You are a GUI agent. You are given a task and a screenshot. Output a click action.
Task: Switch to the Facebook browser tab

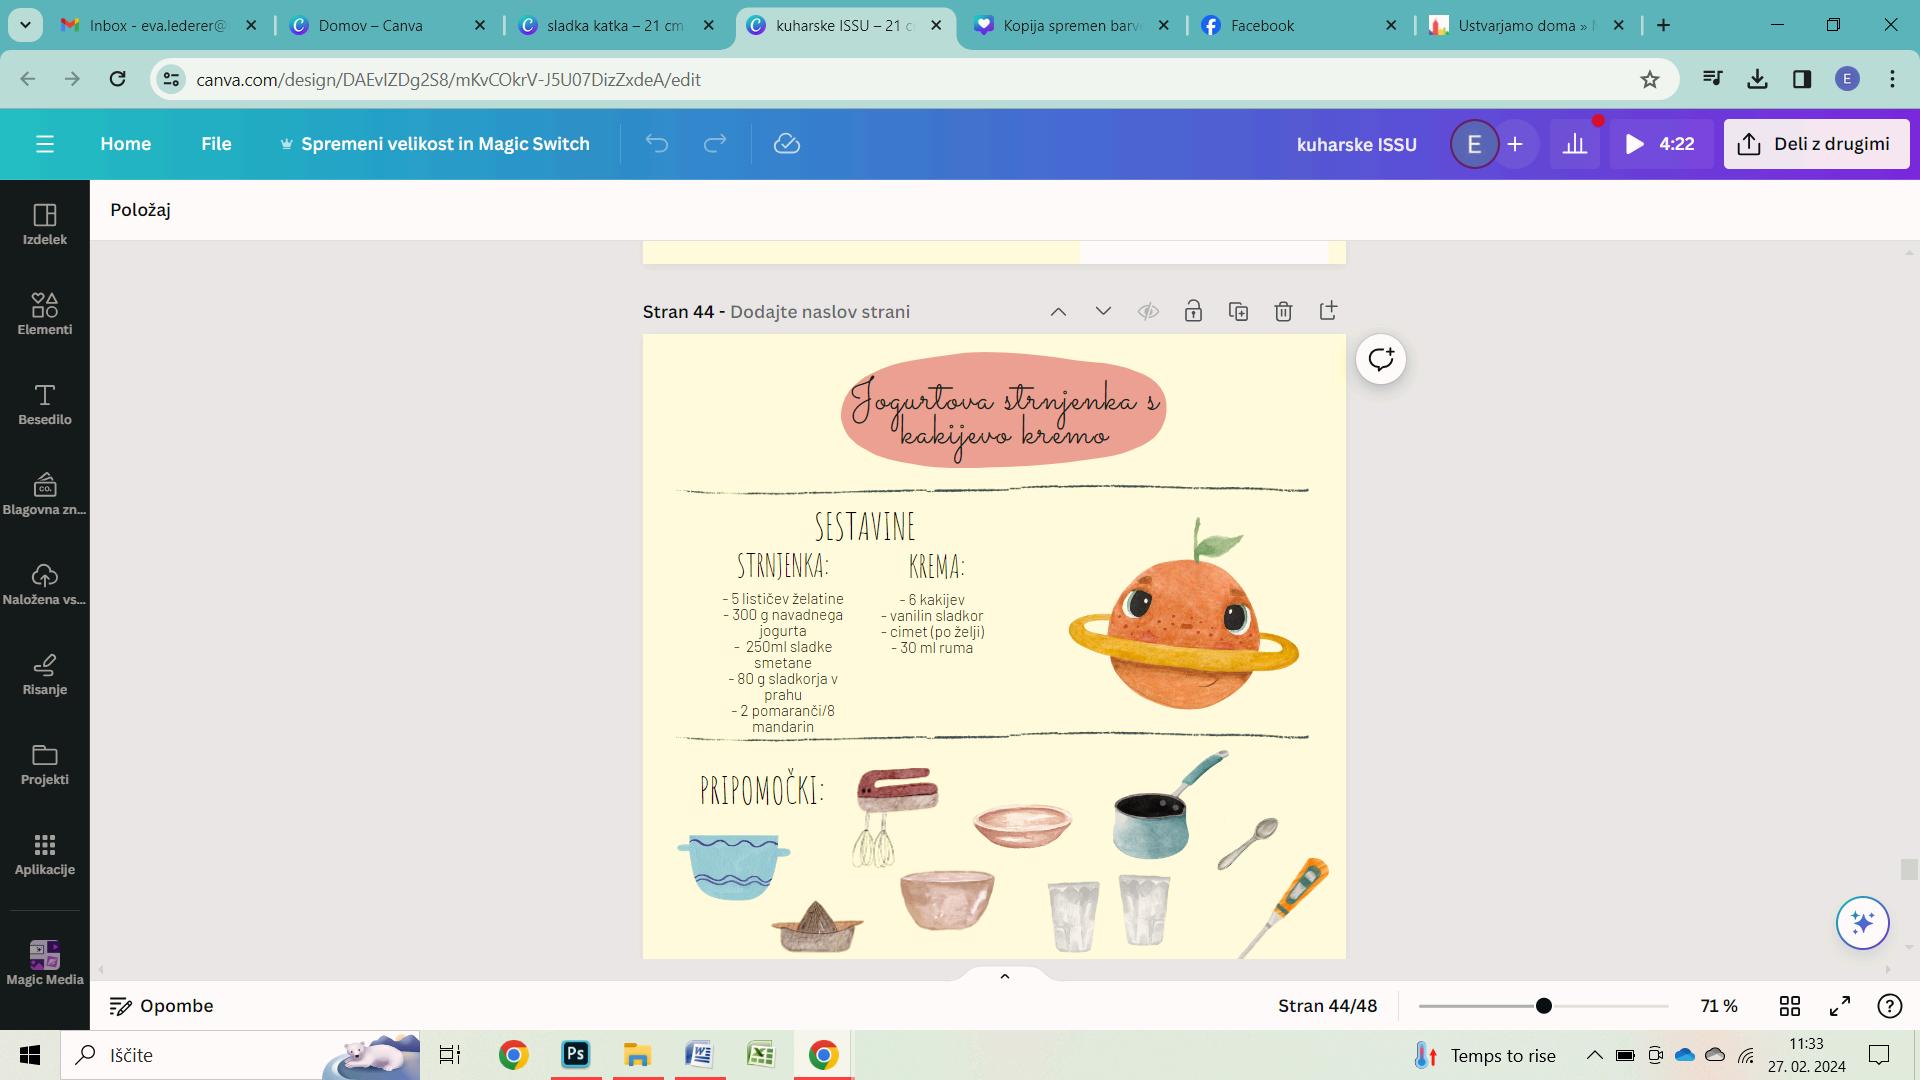(x=1299, y=25)
